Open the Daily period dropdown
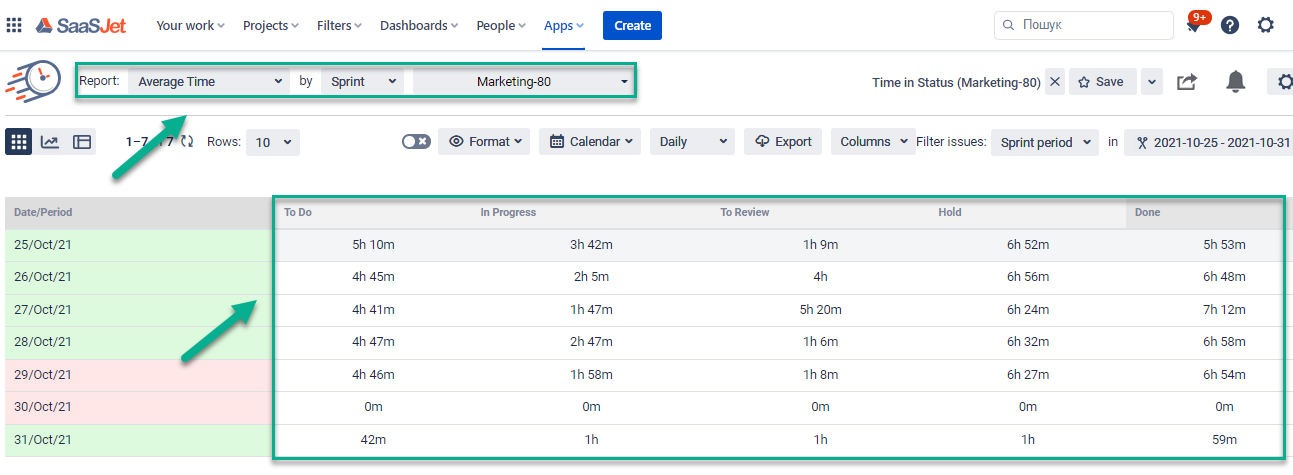Screen dimensions: 1293x475 [x=692, y=142]
